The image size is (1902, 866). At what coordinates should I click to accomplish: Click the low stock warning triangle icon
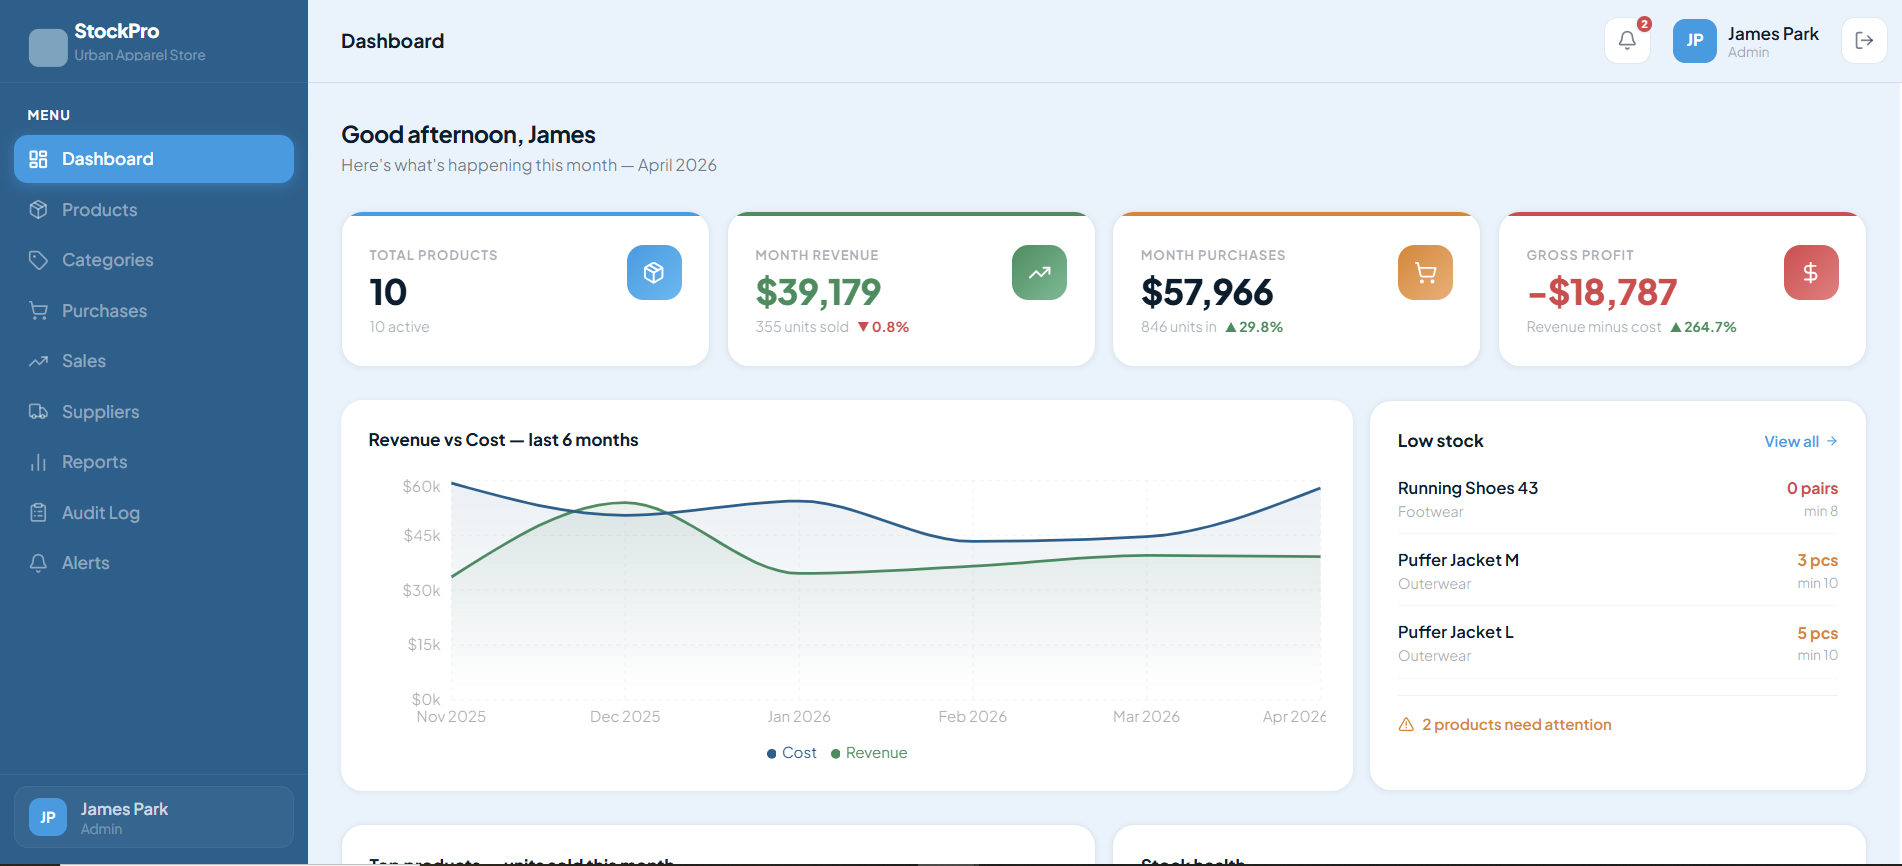pos(1406,725)
